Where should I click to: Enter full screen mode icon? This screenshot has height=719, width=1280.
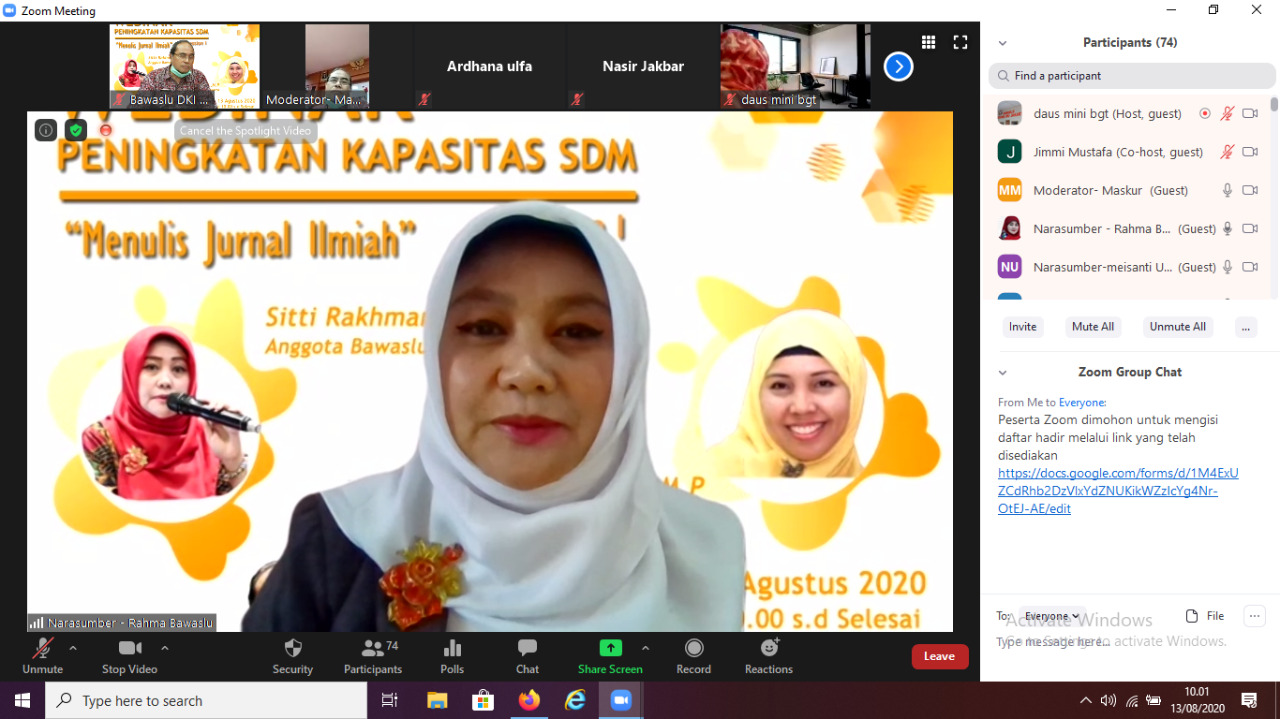pos(960,42)
